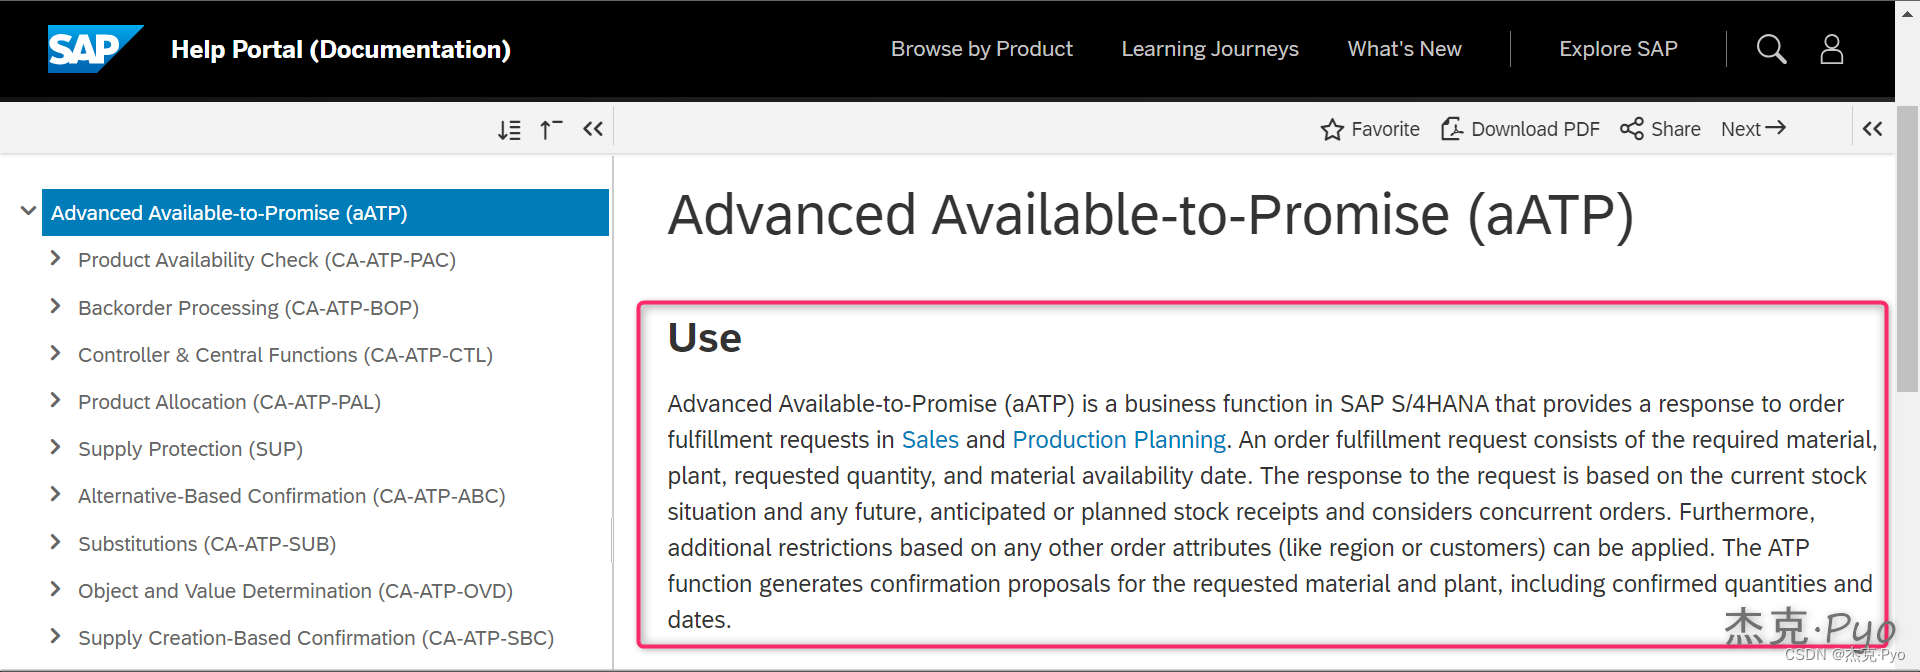Expand Product Availability Check (CA-ATP-PAC)
This screenshot has width=1920, height=672.
[x=56, y=259]
